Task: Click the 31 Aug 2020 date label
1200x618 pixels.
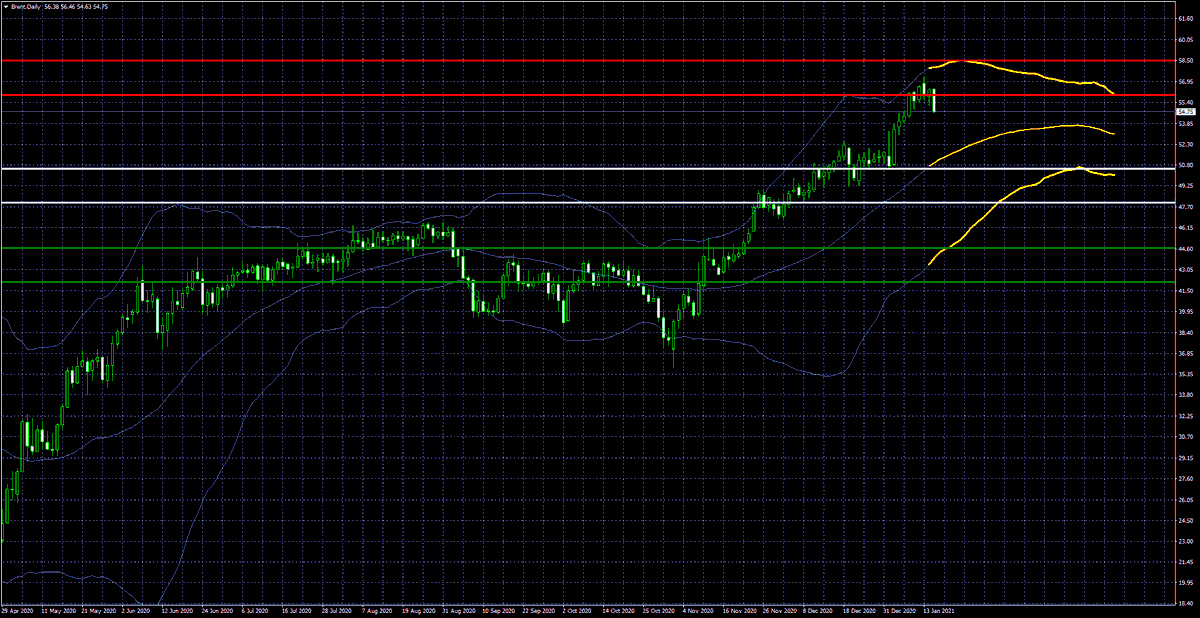Action: (458, 609)
